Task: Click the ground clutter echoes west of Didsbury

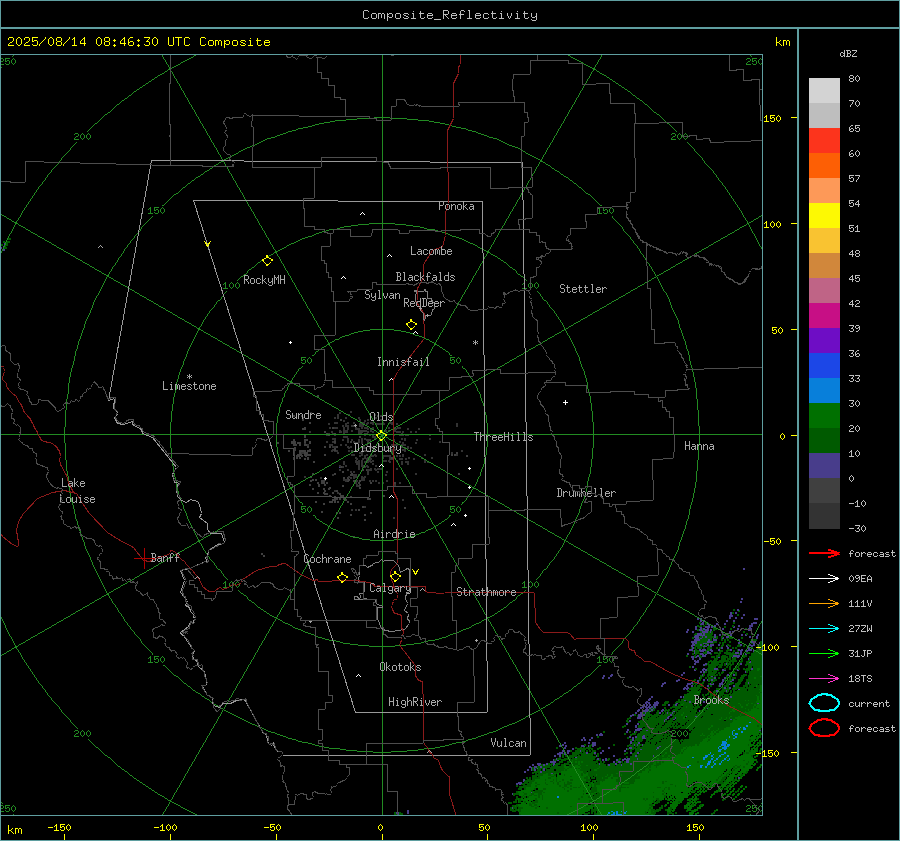Action: pos(302,447)
